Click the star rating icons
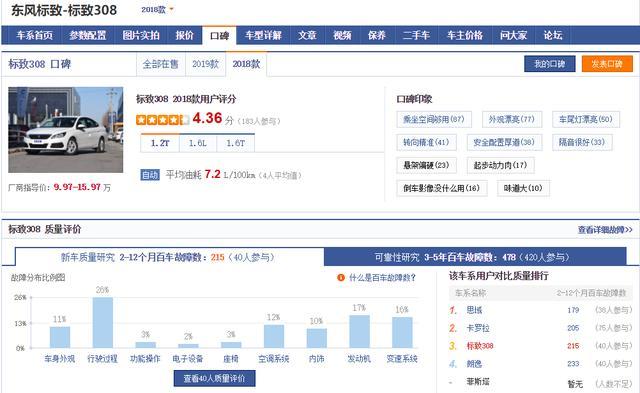 [x=162, y=120]
